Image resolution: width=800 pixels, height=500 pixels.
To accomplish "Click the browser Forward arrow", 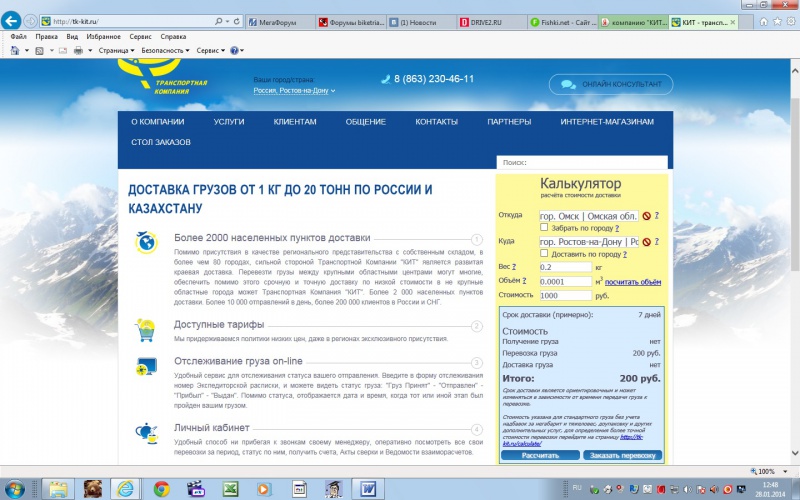I will point(30,21).
